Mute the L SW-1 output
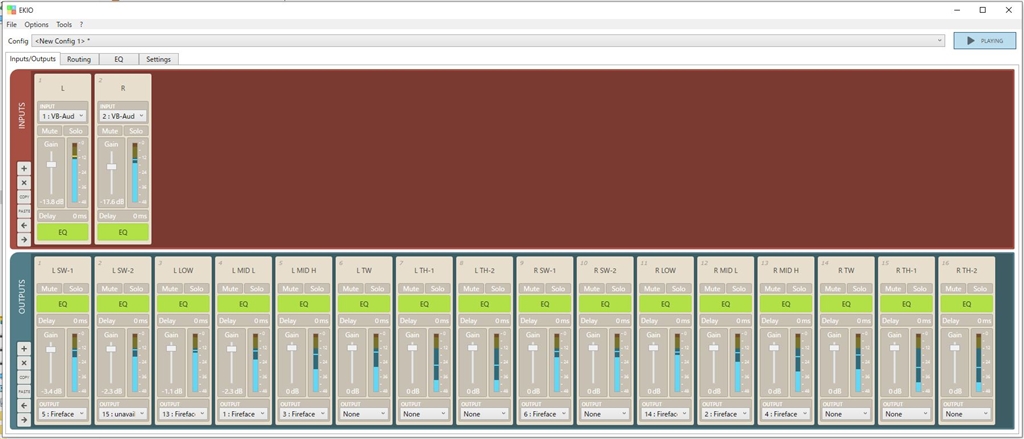 pos(50,288)
